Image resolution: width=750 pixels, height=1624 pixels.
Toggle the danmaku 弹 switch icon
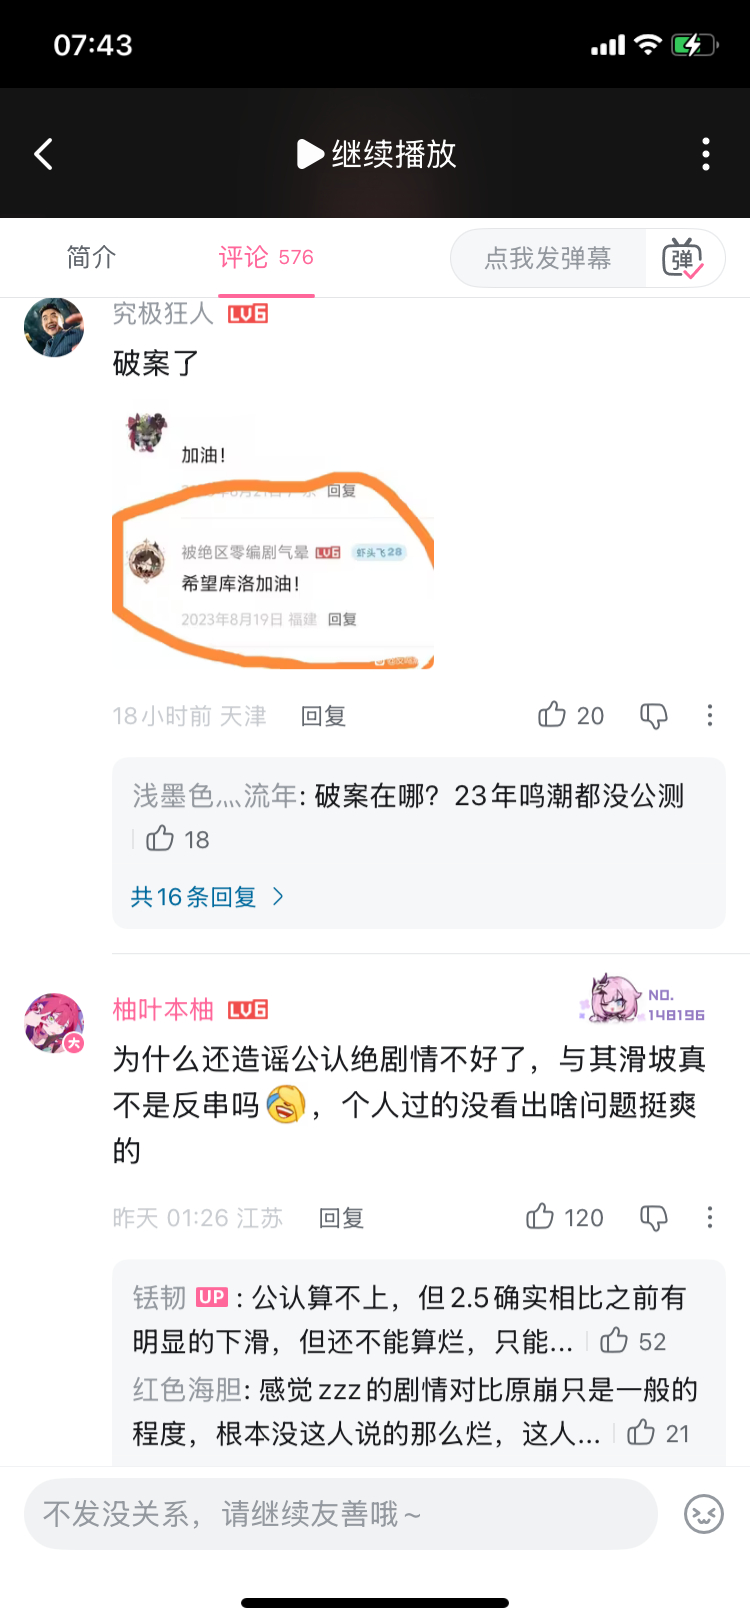(683, 258)
